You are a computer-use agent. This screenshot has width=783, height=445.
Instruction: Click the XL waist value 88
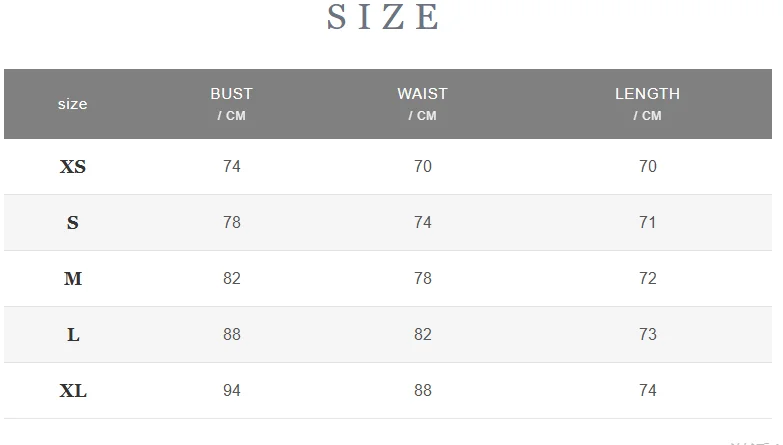coord(422,390)
